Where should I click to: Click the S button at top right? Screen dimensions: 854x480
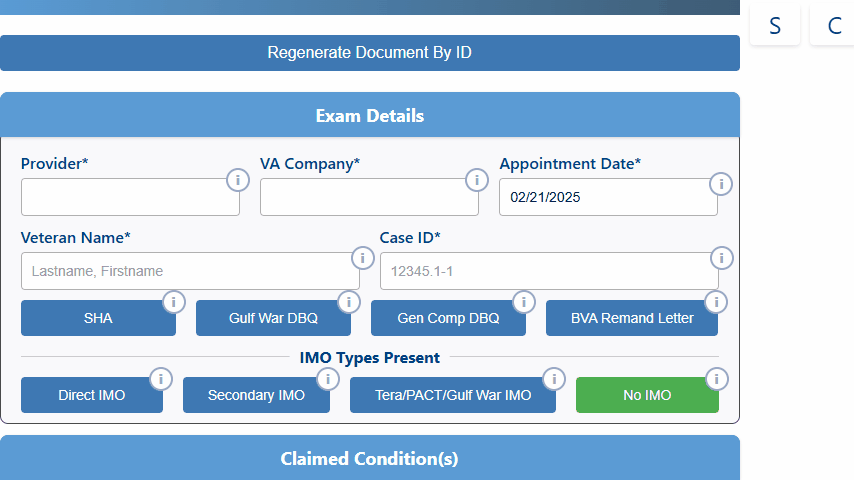click(775, 26)
